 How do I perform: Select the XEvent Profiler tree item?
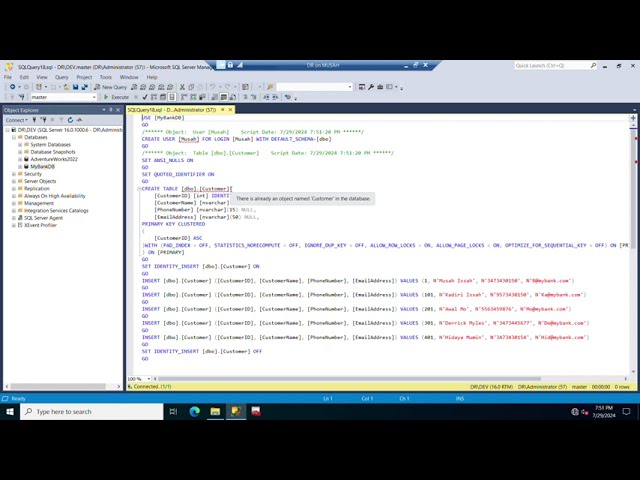(40, 225)
